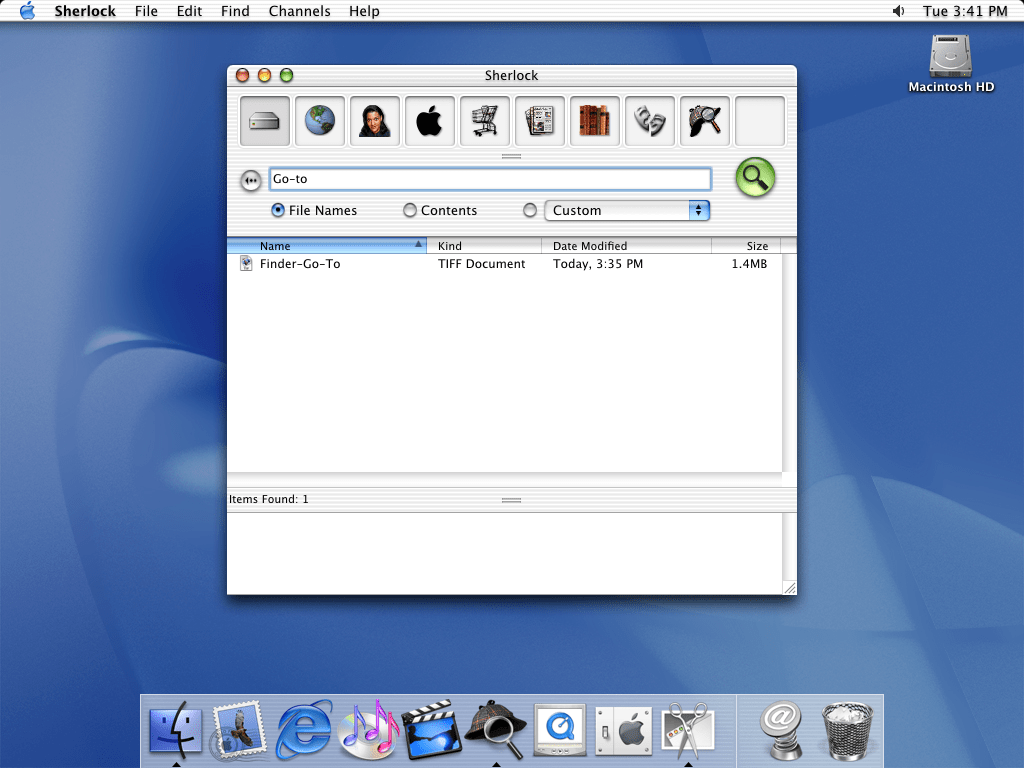The image size is (1024, 768).
Task: Select the File Names radio button
Action: click(x=278, y=211)
